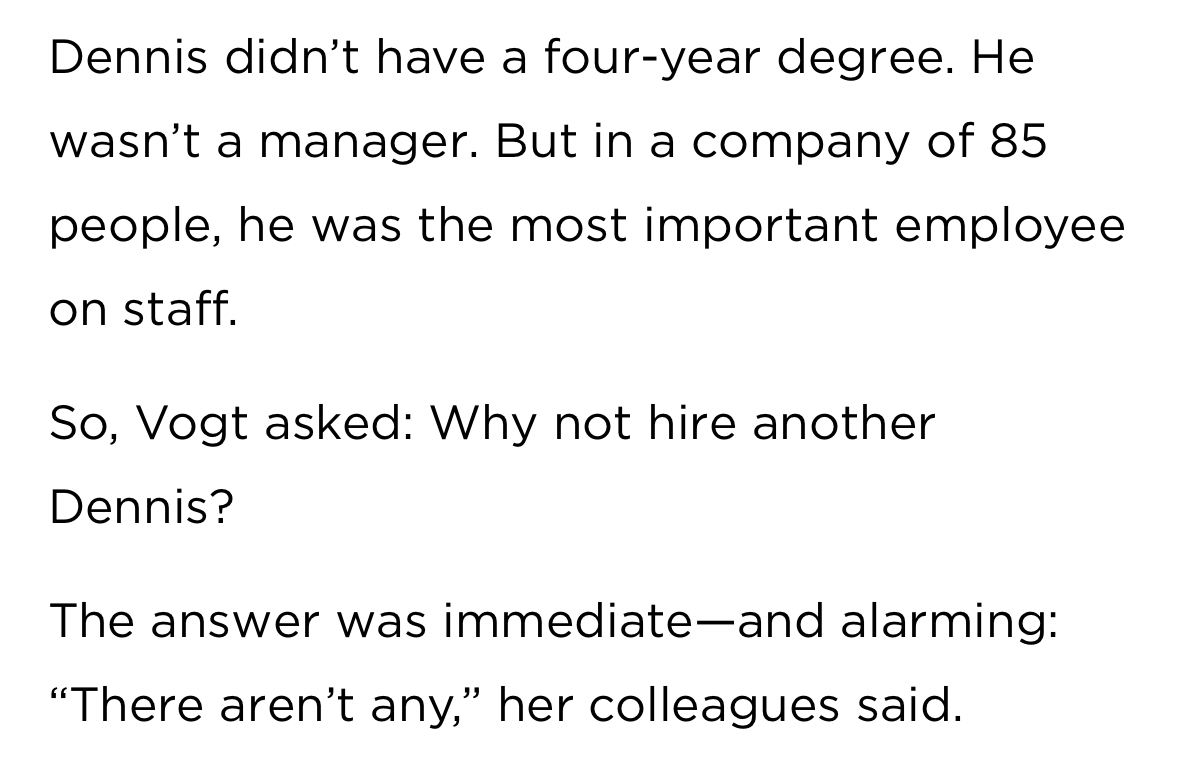Click "Dennis?" ending the question
Viewport: 1179px width, 758px height.
pyautogui.click(x=141, y=509)
